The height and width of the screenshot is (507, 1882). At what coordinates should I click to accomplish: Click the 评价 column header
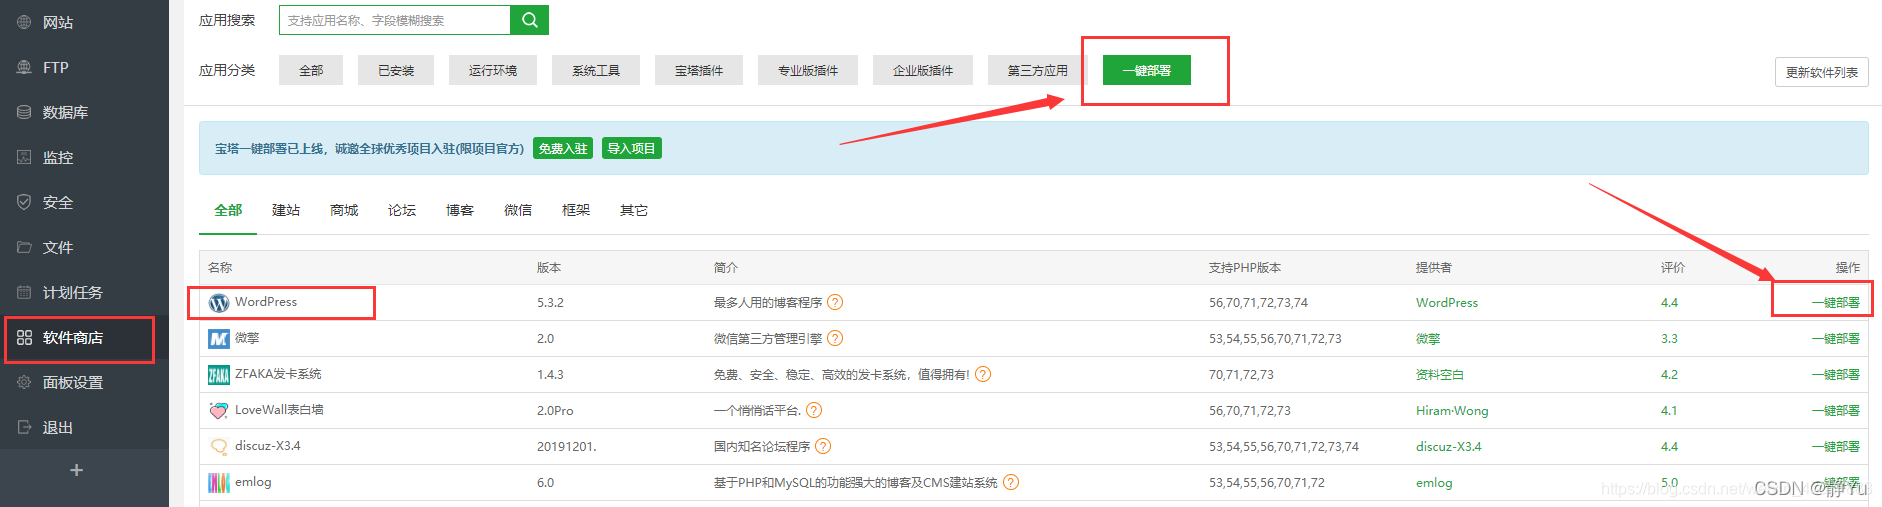click(1673, 267)
